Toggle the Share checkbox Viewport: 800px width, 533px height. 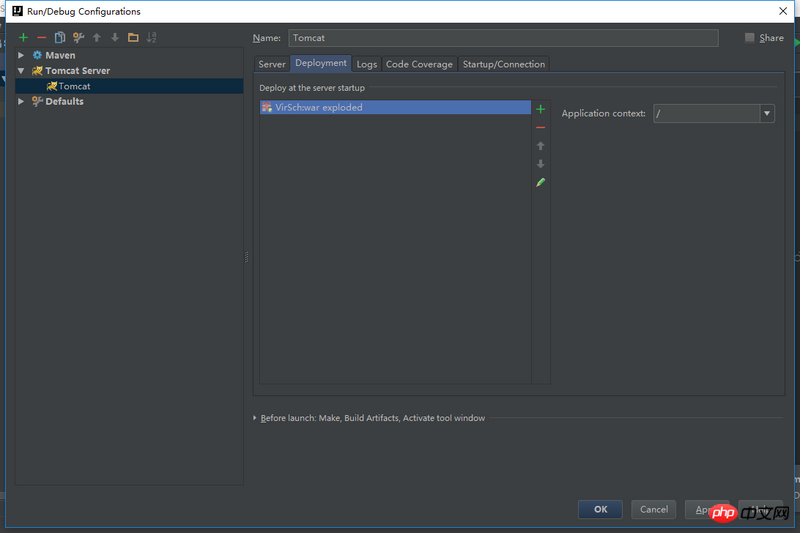pos(749,37)
